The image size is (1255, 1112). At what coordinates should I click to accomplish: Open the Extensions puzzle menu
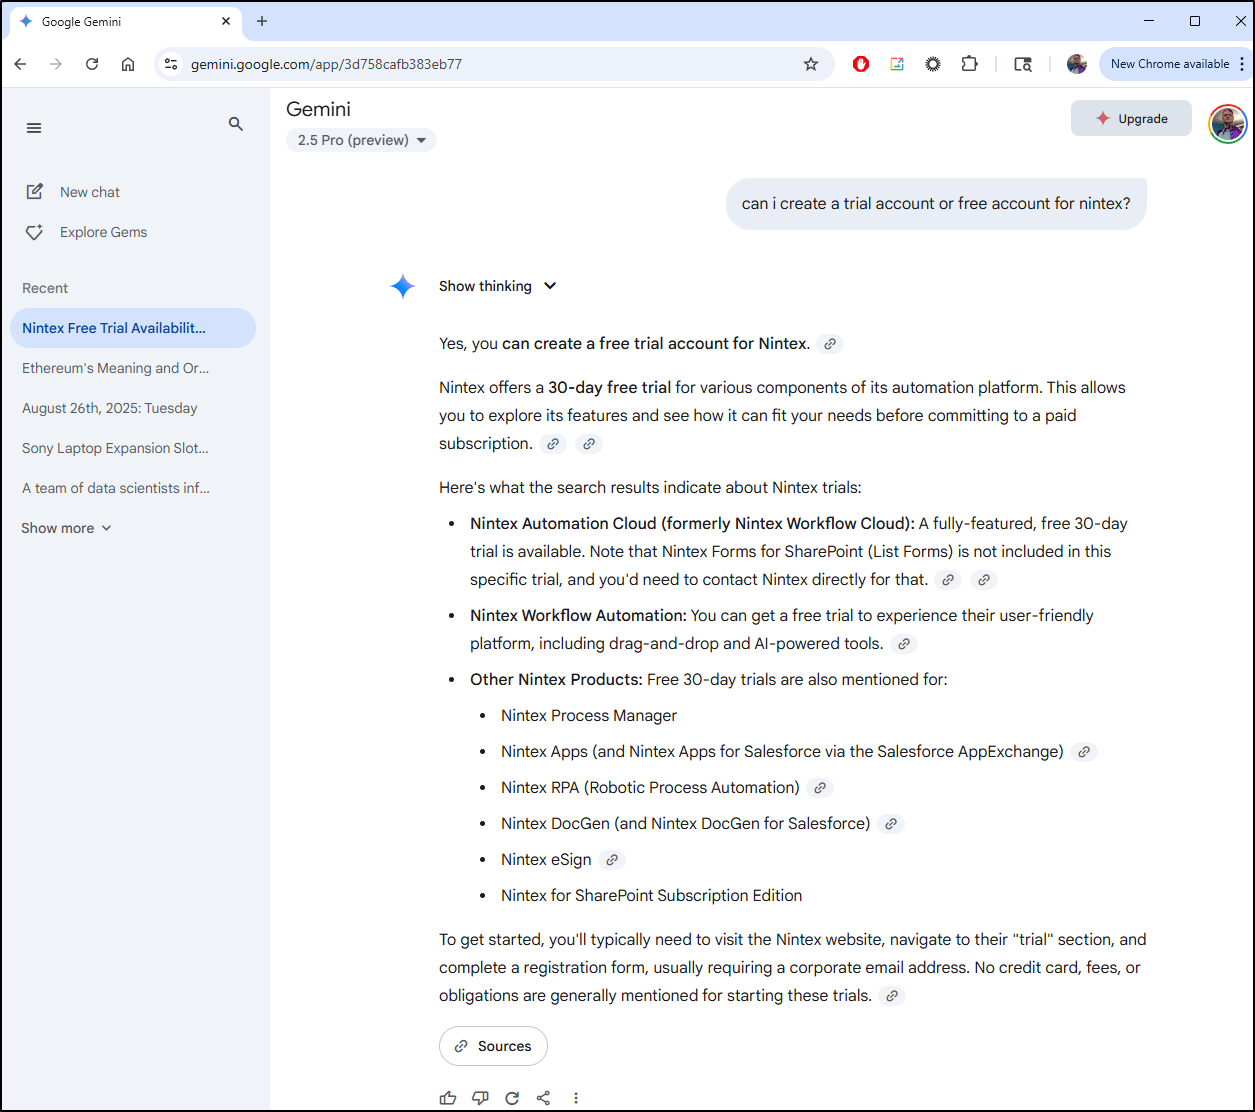[969, 64]
